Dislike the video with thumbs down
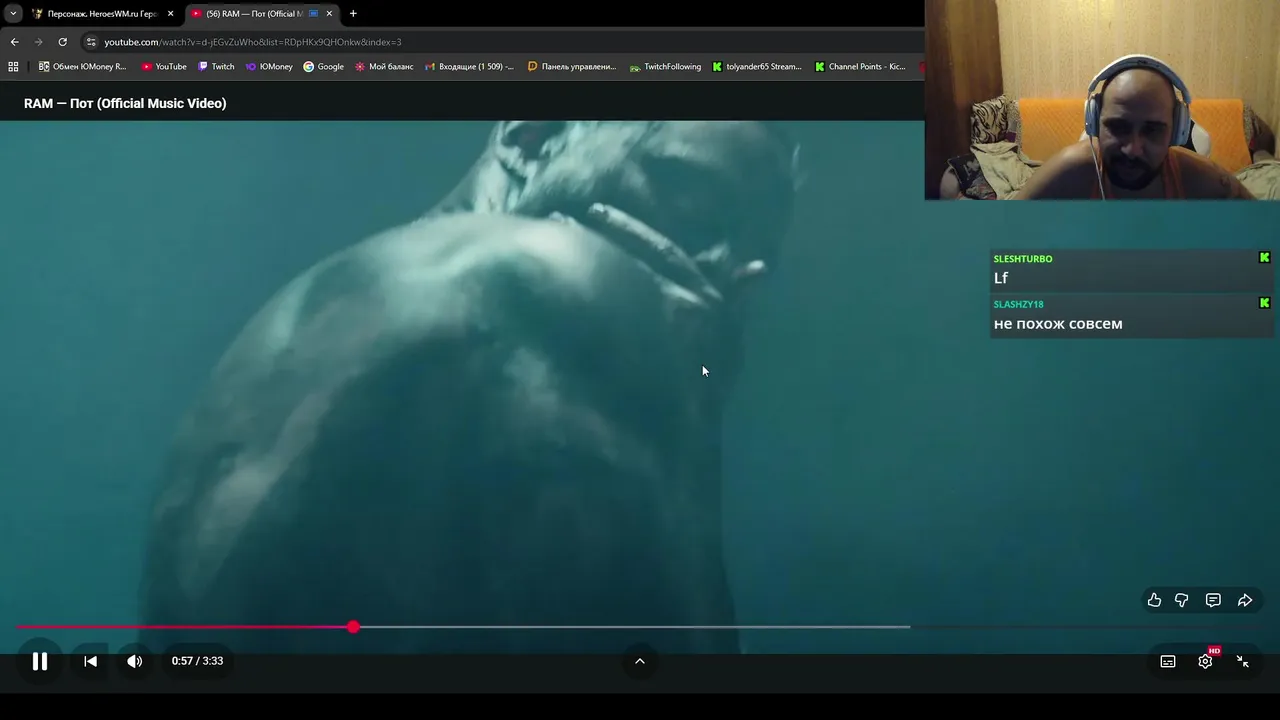 click(1182, 600)
